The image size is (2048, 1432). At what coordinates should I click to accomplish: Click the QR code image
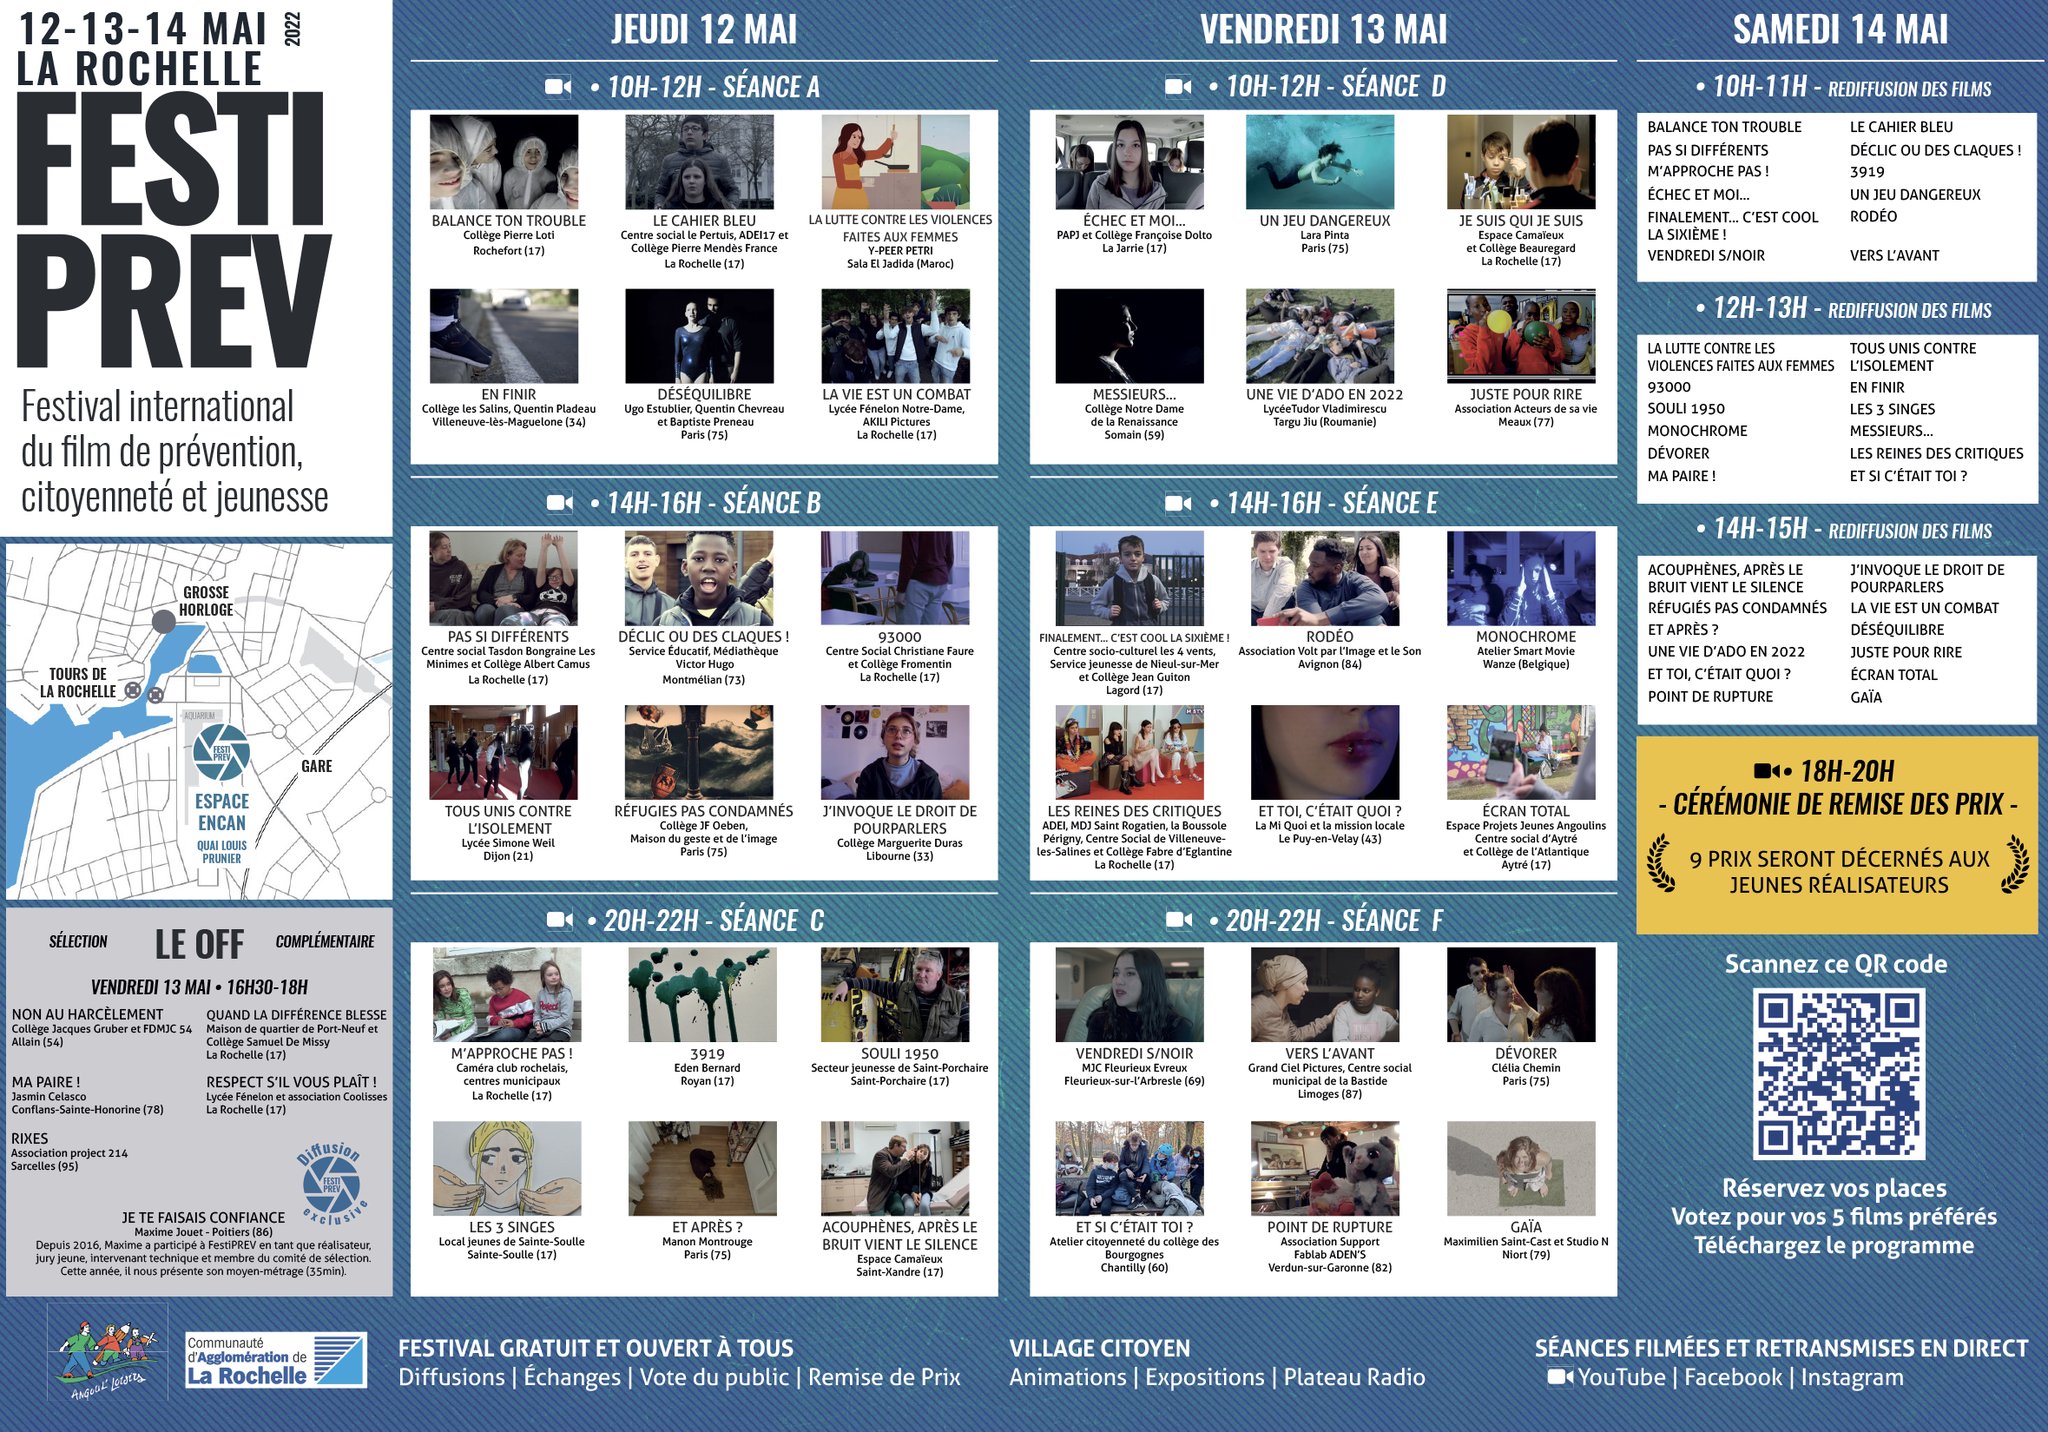pyautogui.click(x=1837, y=1074)
